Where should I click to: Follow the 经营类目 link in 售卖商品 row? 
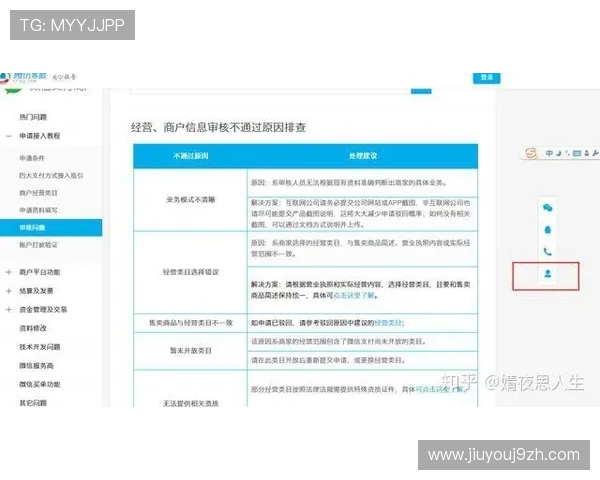pyautogui.click(x=388, y=323)
